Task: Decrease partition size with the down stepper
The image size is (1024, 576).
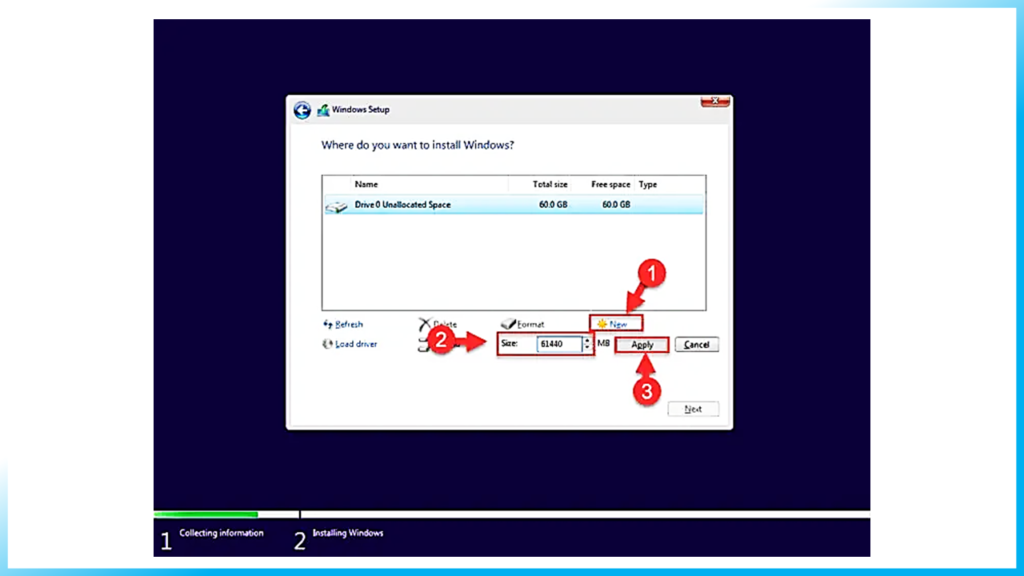Action: point(588,347)
